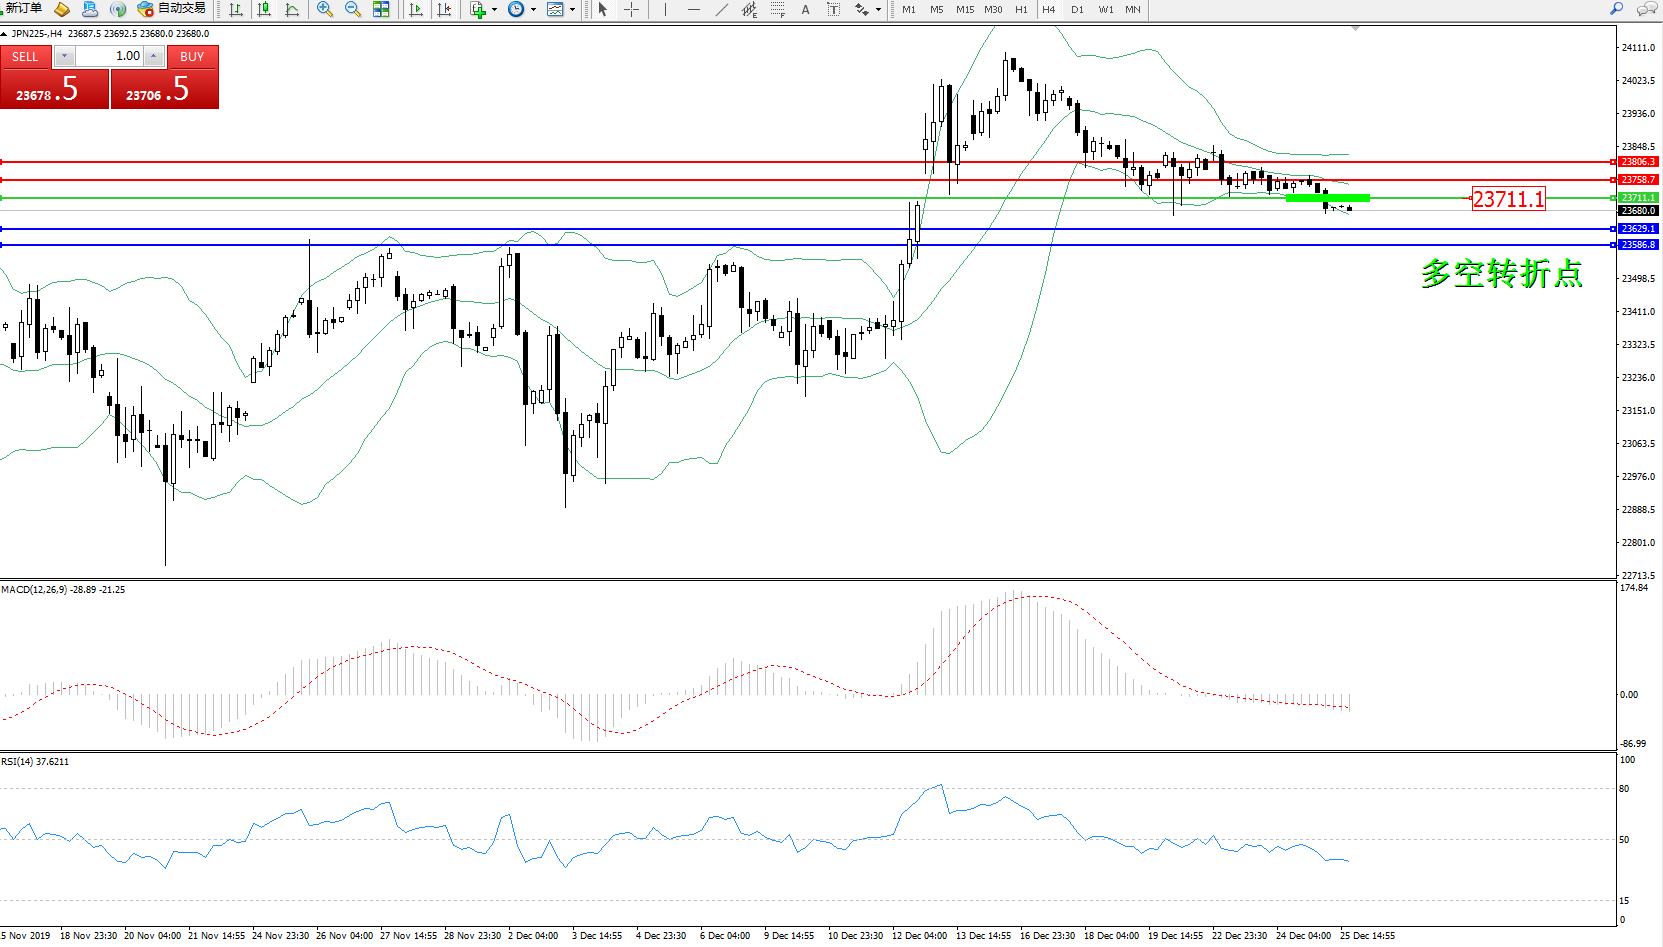Switch to the M15 timeframe
This screenshot has width=1663, height=947.
[964, 9]
